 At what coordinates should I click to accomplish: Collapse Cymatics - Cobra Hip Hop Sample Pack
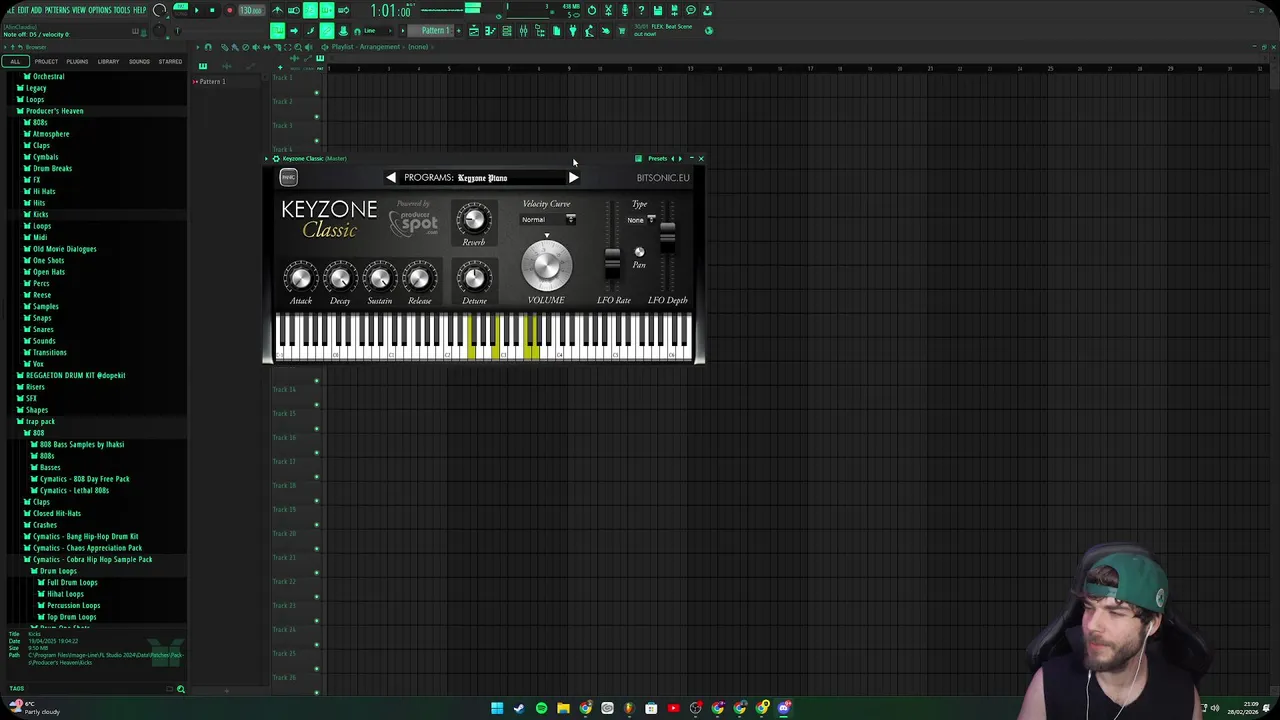click(92, 559)
